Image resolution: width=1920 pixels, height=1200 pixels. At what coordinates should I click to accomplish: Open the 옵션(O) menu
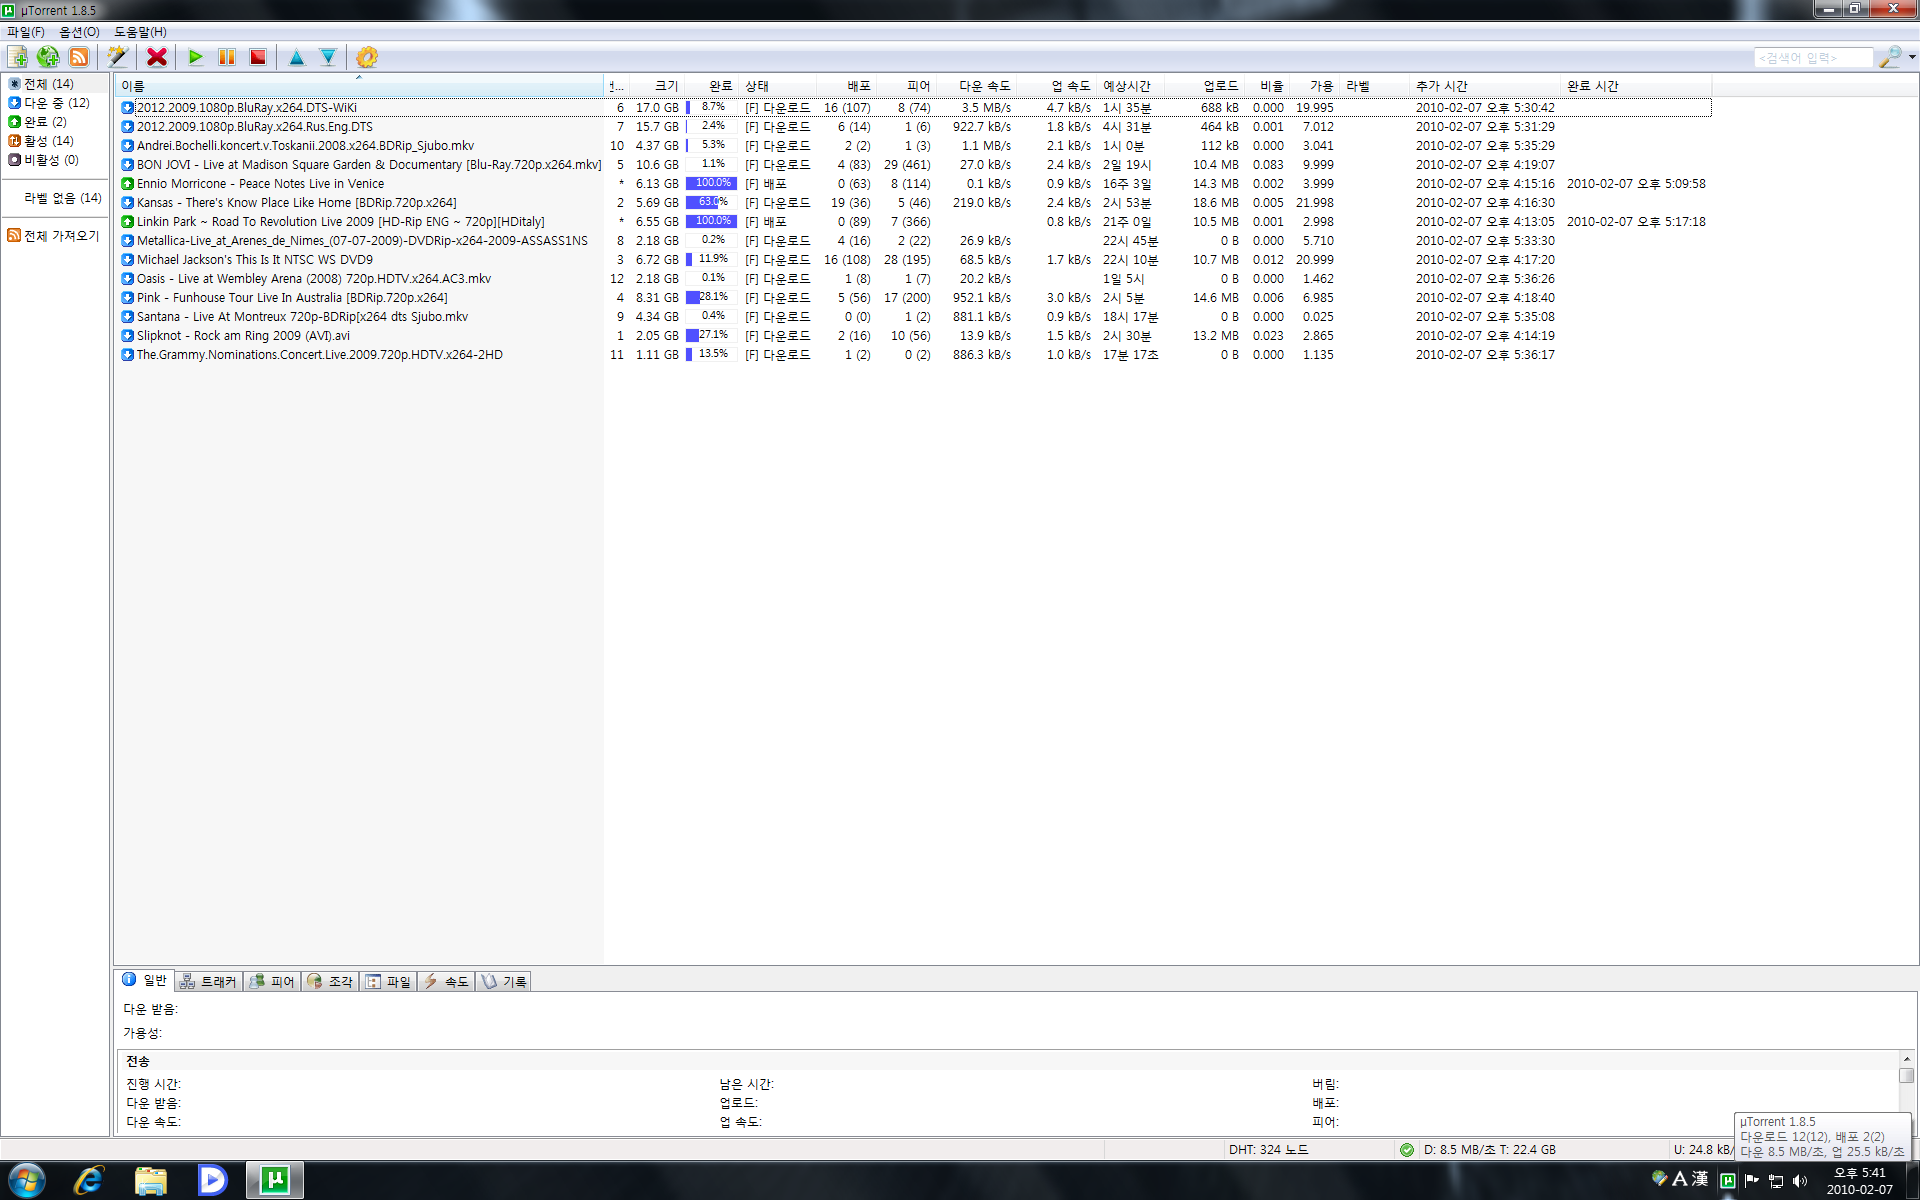coord(79,32)
